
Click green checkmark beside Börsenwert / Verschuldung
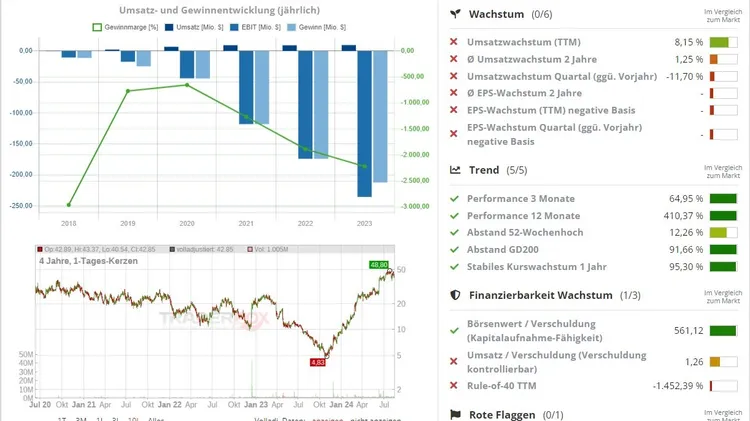(454, 331)
